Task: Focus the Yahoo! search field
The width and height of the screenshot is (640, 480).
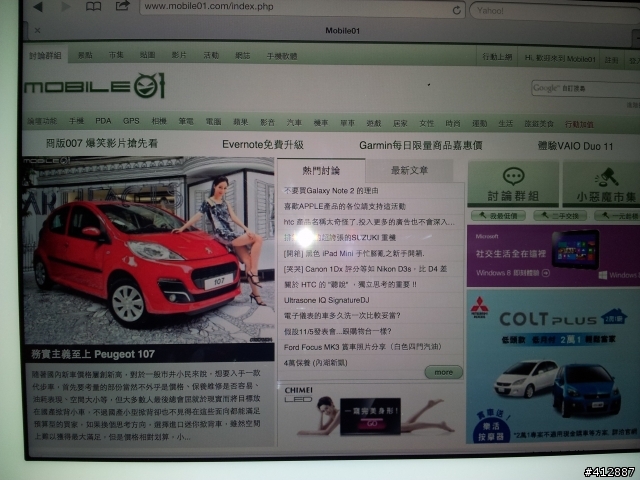Action: point(555,11)
